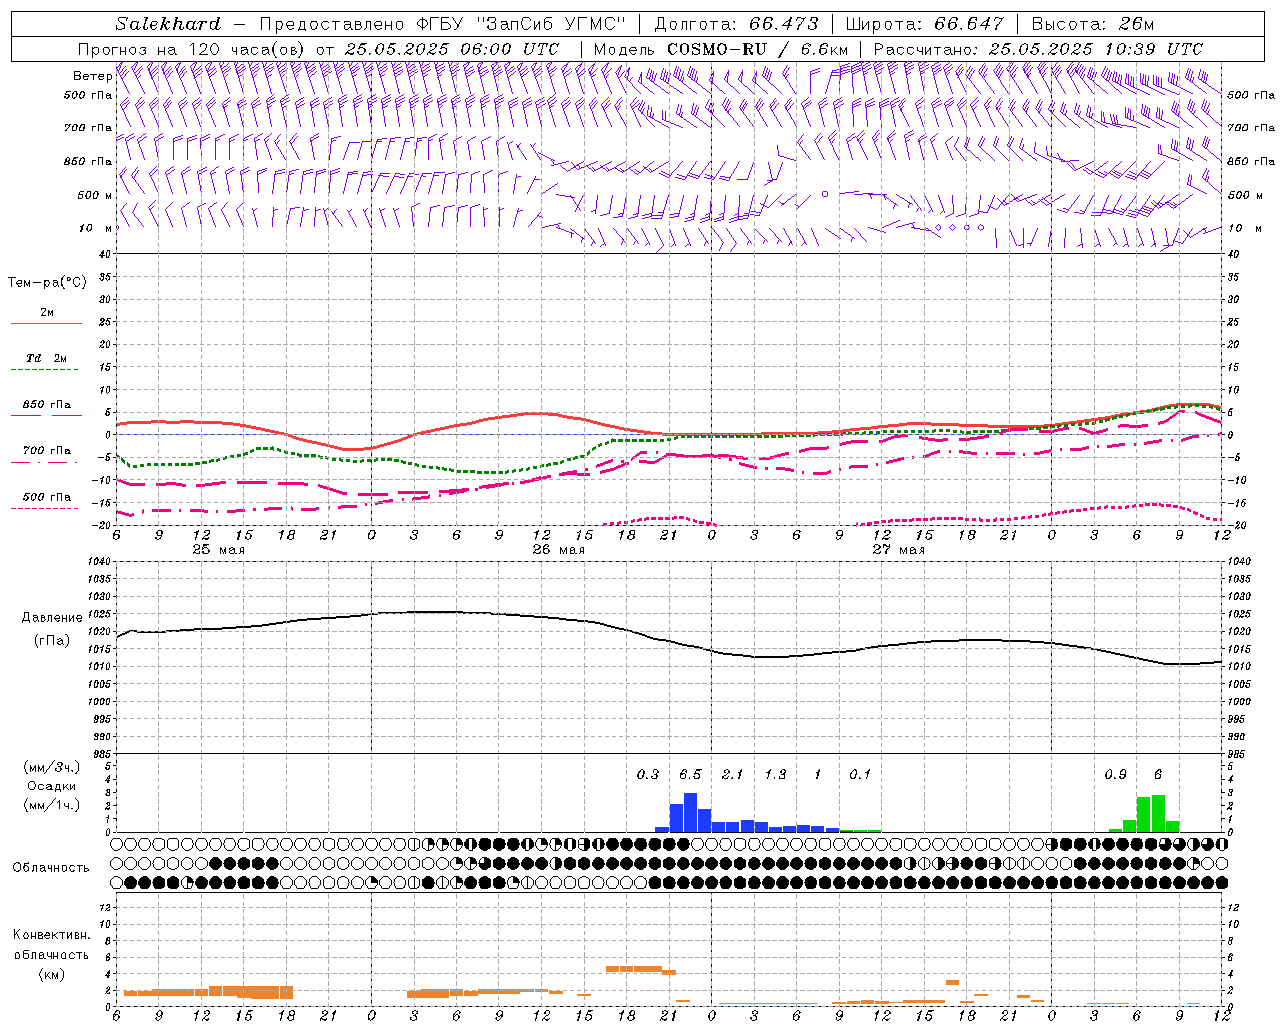Select the 26 мая date marker
1280x1024 pixels.
pos(558,550)
